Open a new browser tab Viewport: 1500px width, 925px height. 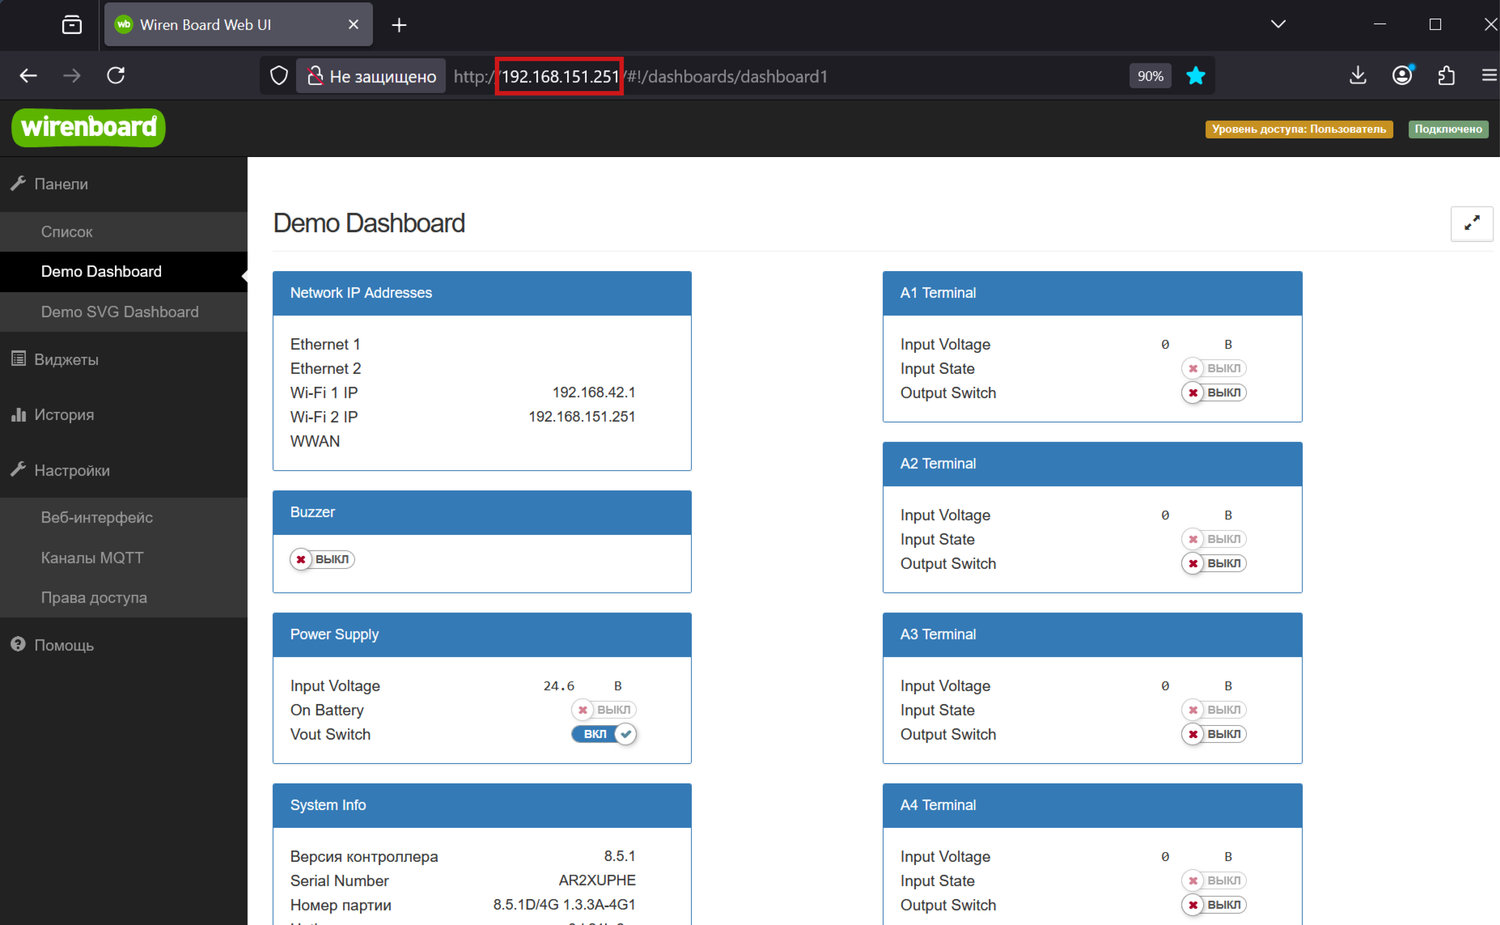pyautogui.click(x=399, y=25)
